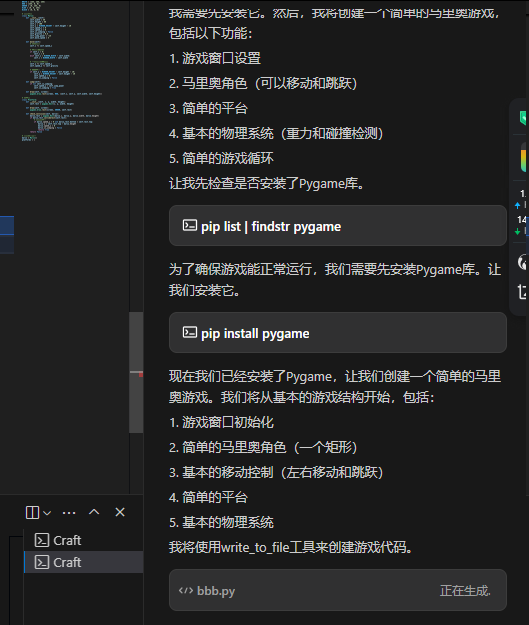Click the text 3. 基本的移动控制（左右移动和跳跃）
The image size is (529, 625).
276,472
